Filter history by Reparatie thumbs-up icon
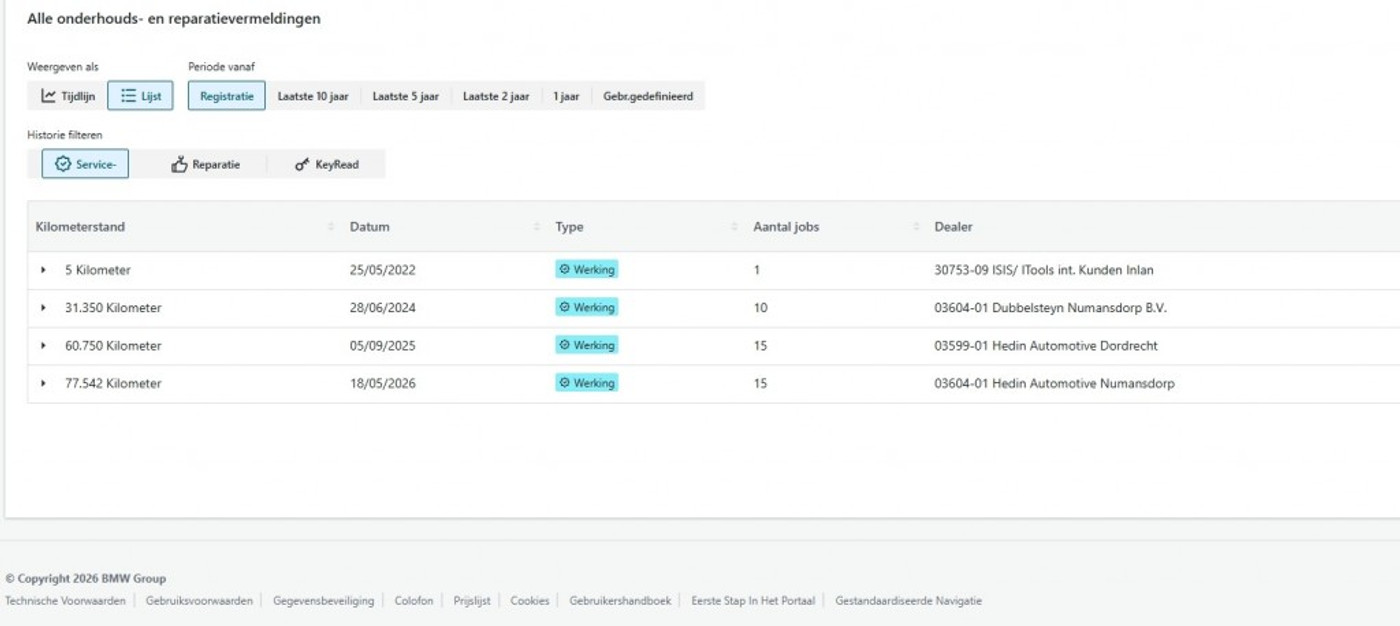Screen dimensions: 1400x626 (179, 165)
